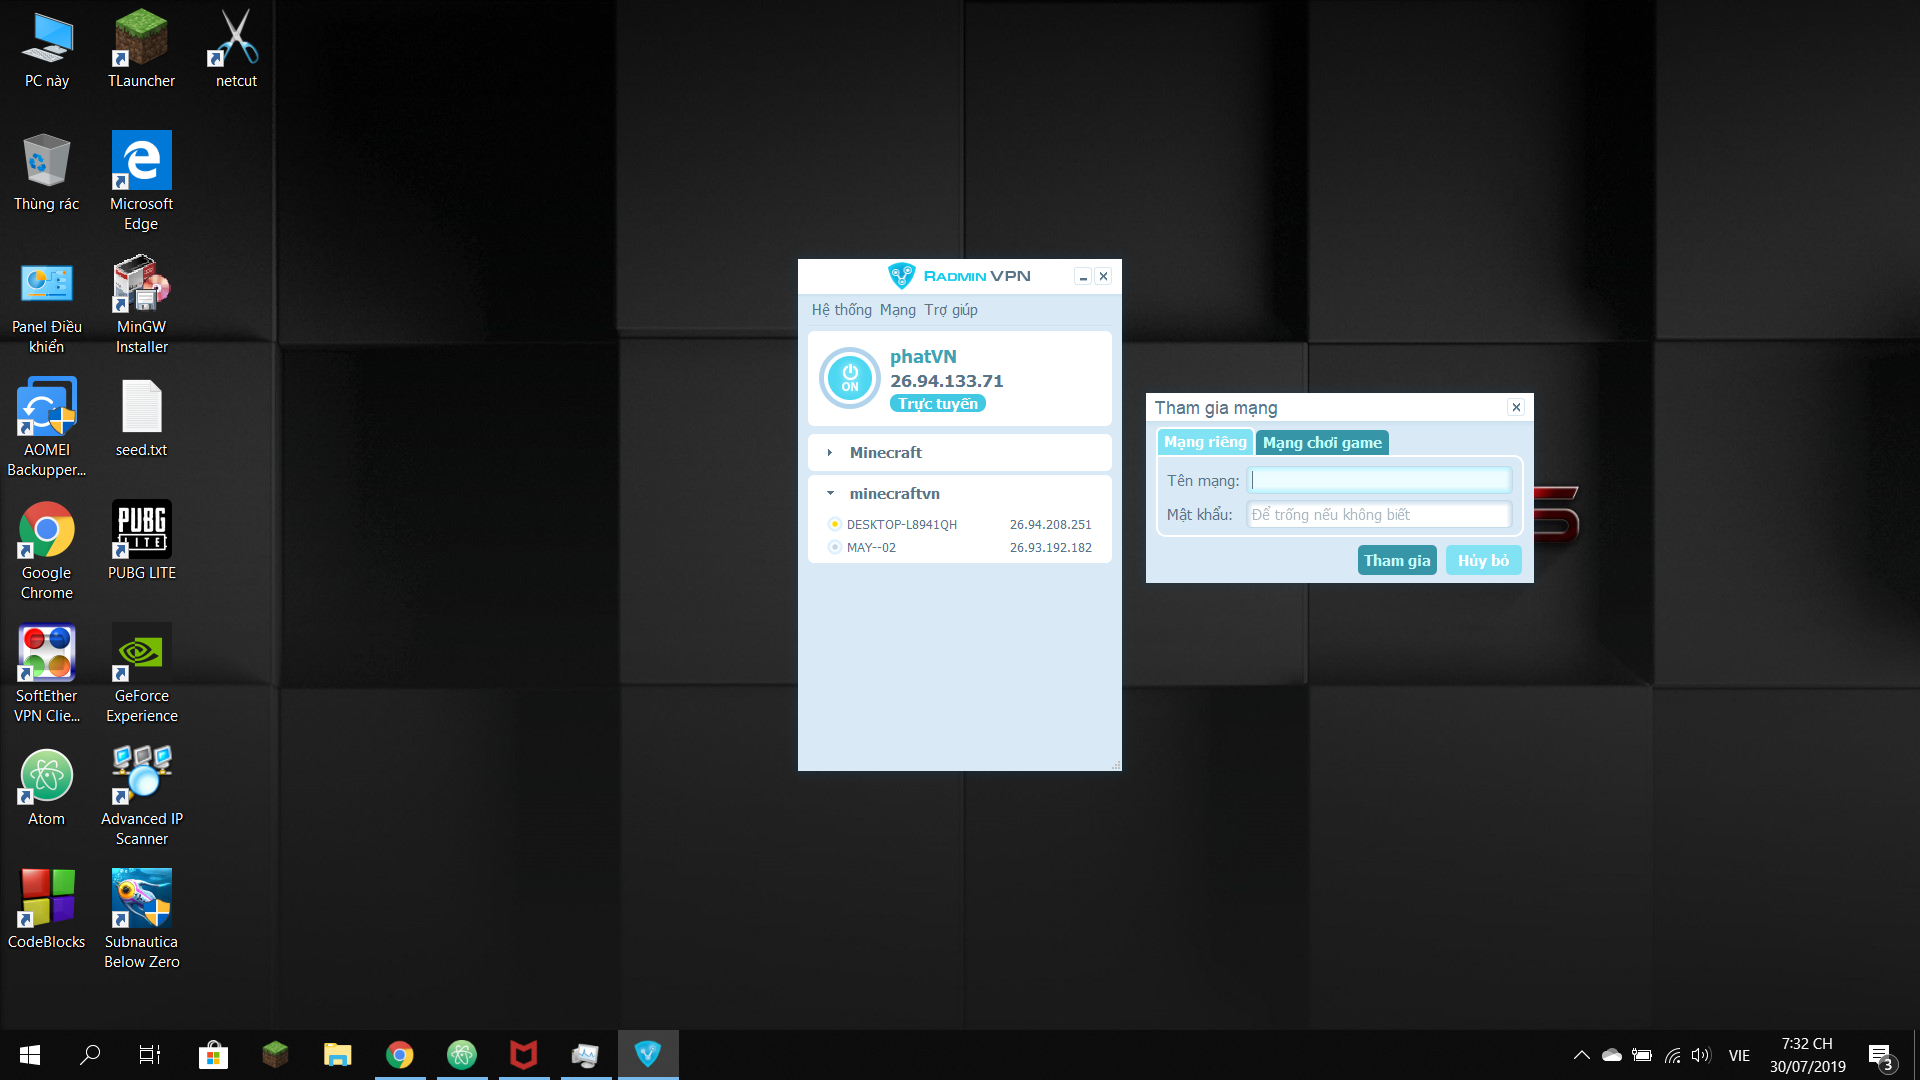Click the Tên mạng input field
This screenshot has height=1080, width=1920.
1379,481
